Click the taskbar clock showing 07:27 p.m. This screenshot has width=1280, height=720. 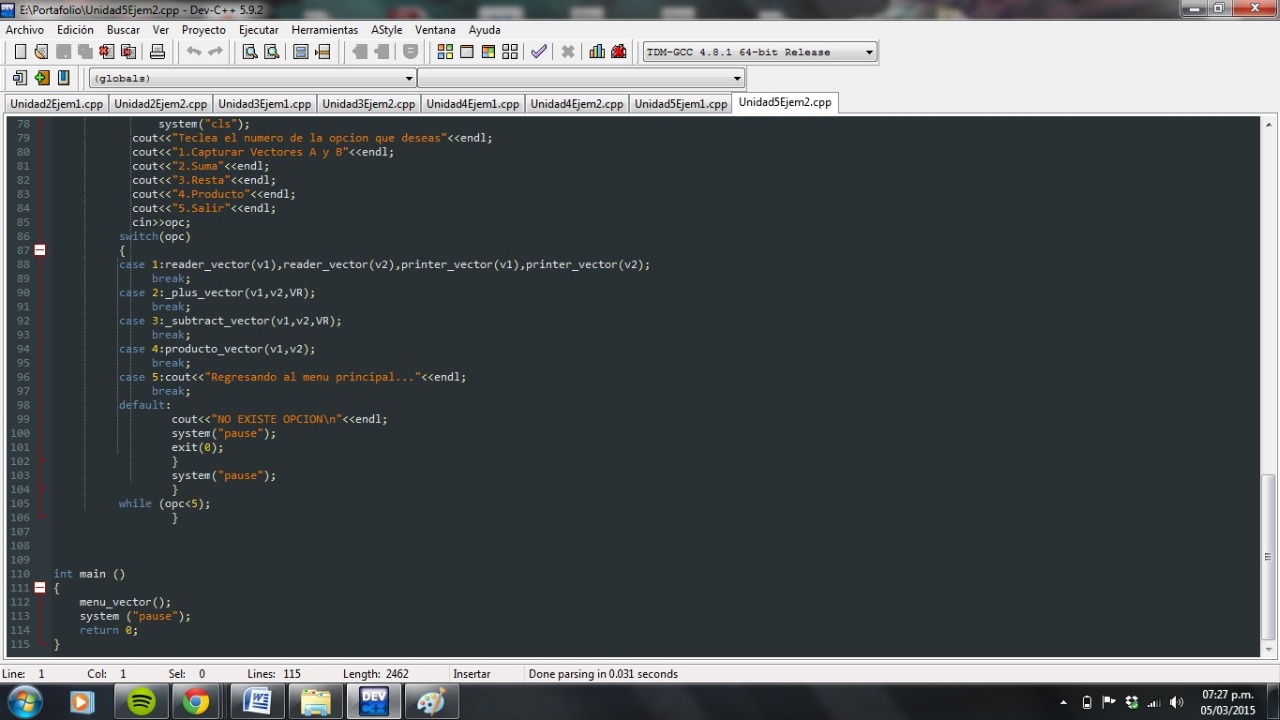coord(1227,702)
